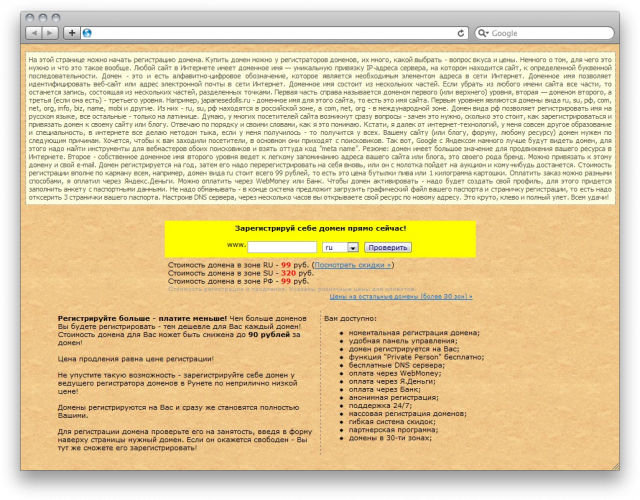Click the long description text block at top
640x500 pixels.
(320, 125)
